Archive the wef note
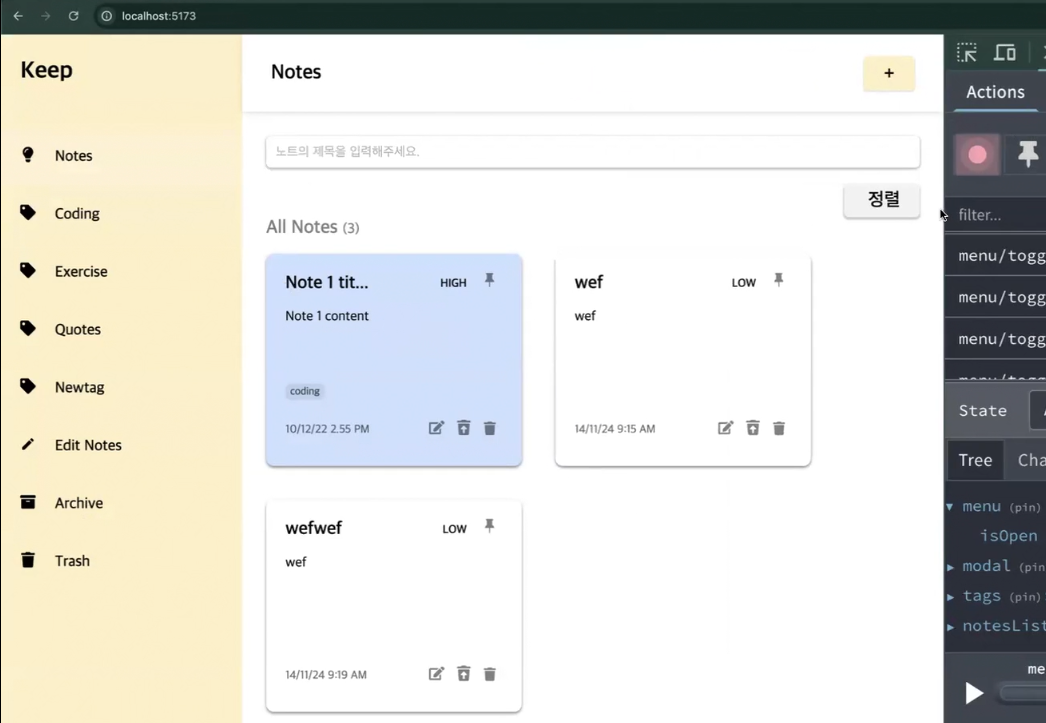Image resolution: width=1046 pixels, height=723 pixels. 752,428
